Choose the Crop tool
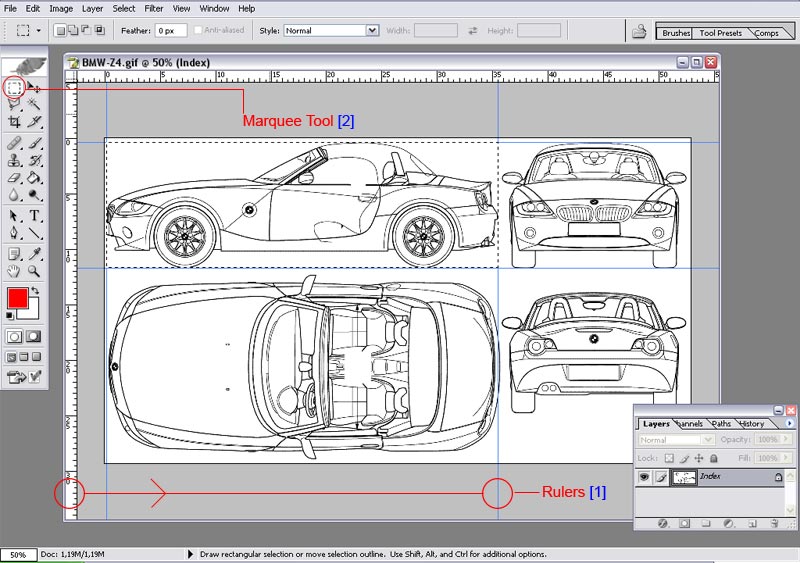Screen dimensions: 800x563 14,122
